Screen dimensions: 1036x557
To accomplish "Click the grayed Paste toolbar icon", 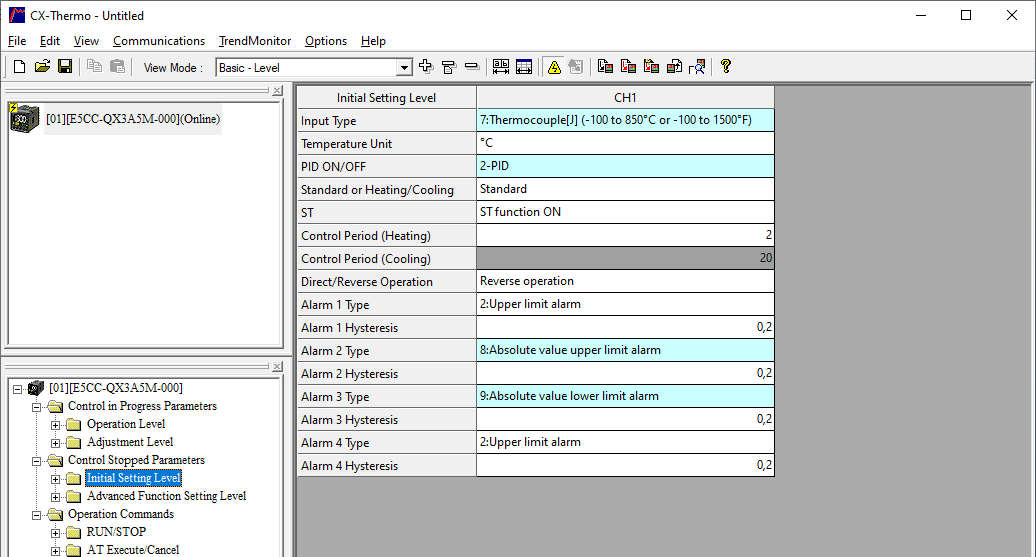I will 117,67.
